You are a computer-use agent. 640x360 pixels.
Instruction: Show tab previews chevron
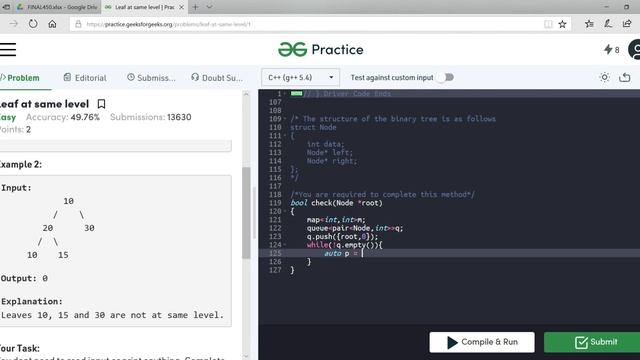point(209,7)
